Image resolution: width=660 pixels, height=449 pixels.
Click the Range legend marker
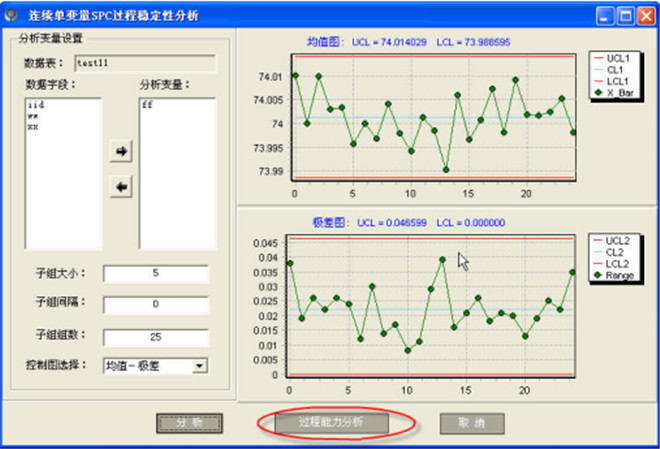tap(597, 275)
